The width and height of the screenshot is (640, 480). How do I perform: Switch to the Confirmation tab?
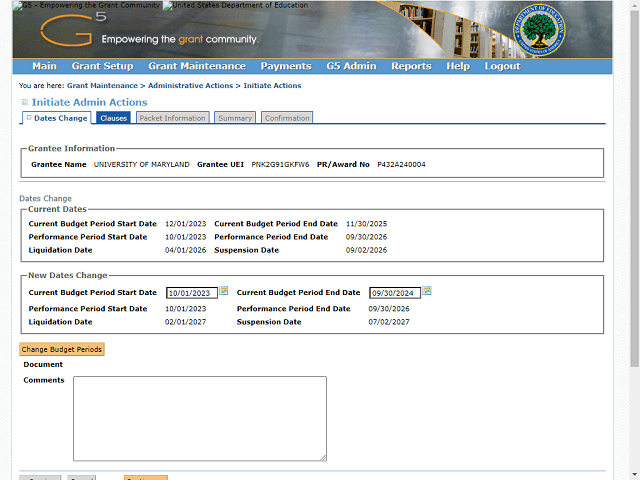click(287, 118)
